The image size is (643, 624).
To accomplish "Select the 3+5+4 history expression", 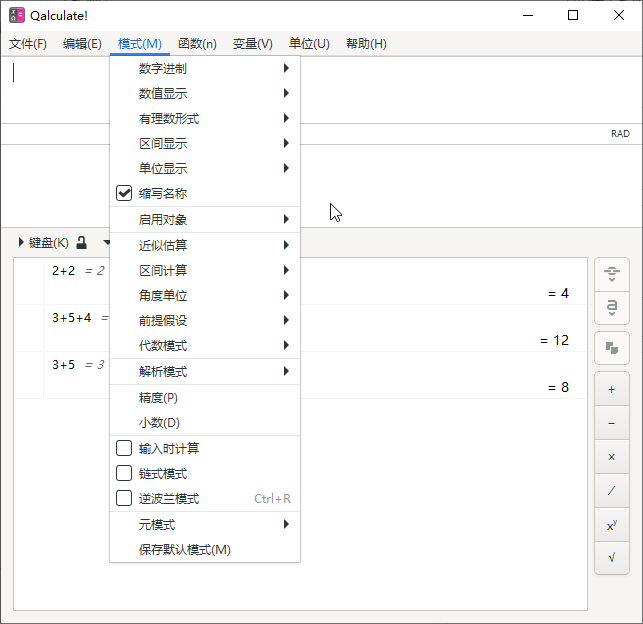I will tap(72, 318).
